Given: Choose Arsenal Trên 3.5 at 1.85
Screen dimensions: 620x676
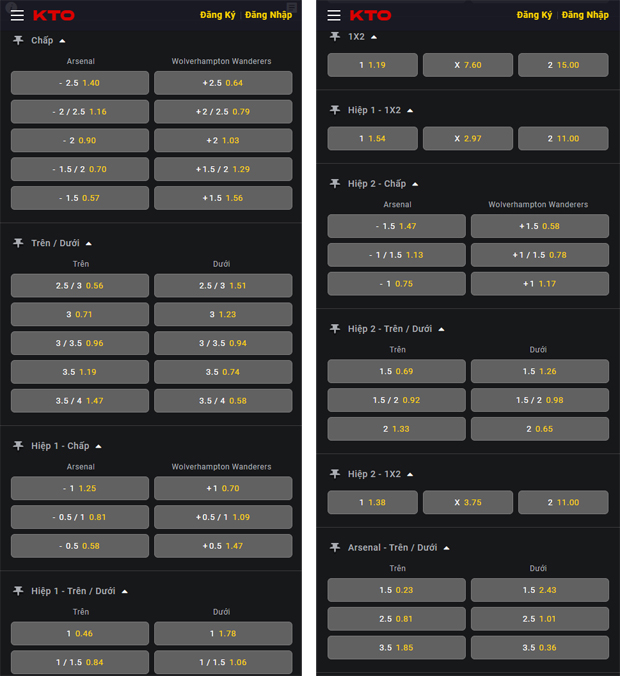Looking at the screenshot, I should point(397,648).
